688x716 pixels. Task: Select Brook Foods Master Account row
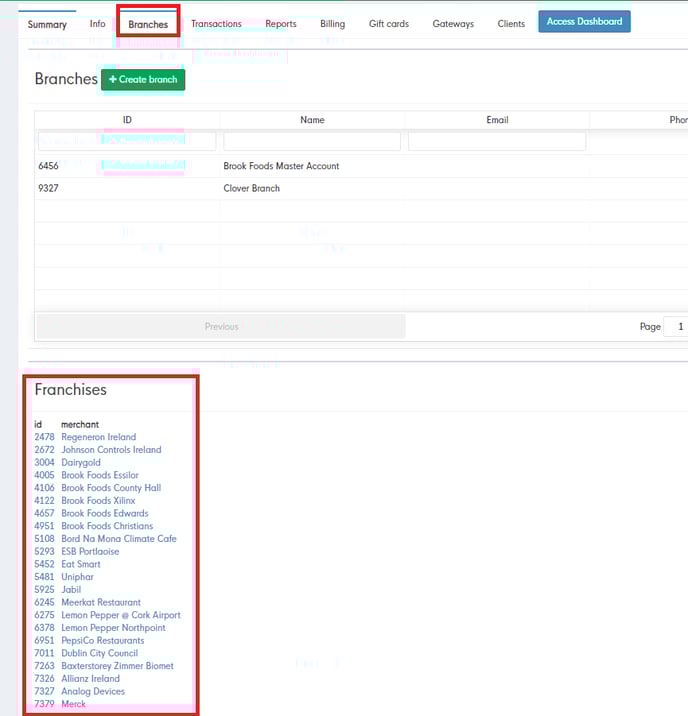[x=281, y=166]
